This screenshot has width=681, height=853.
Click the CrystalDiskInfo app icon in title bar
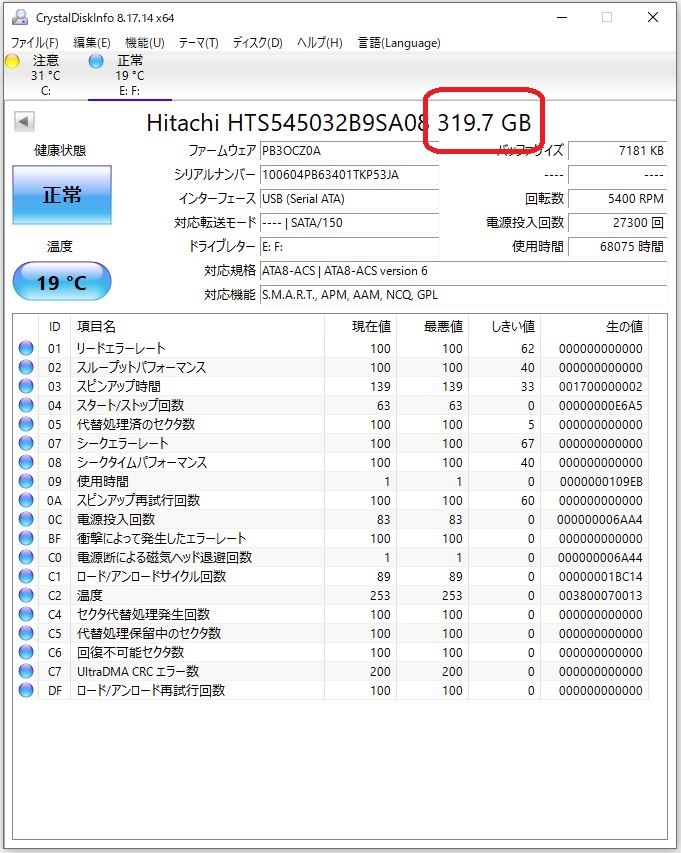[x=20, y=17]
